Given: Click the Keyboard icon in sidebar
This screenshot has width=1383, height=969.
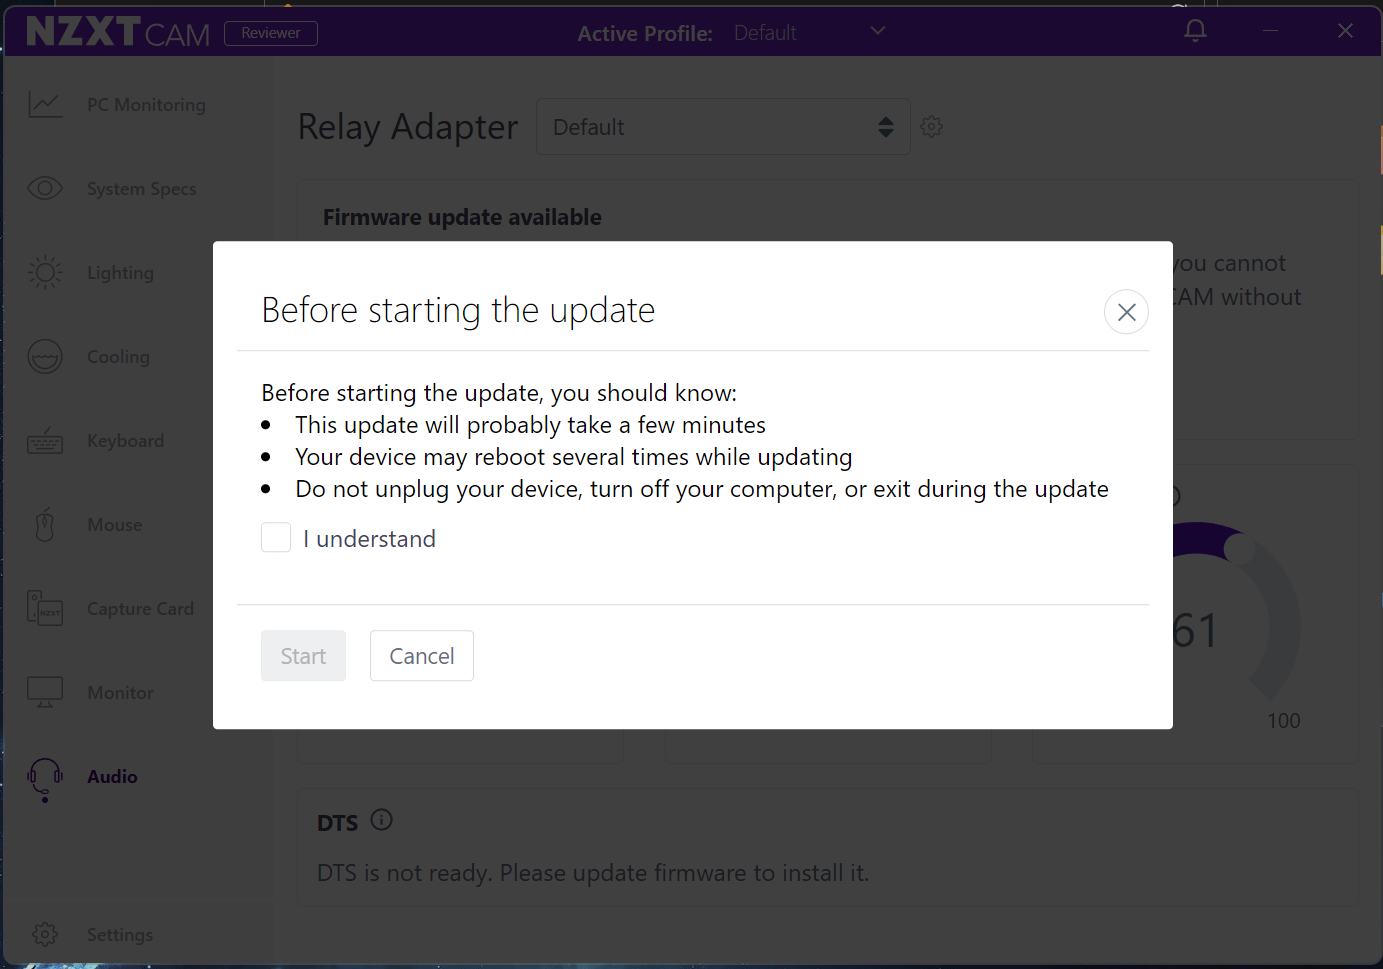Looking at the screenshot, I should click(45, 440).
